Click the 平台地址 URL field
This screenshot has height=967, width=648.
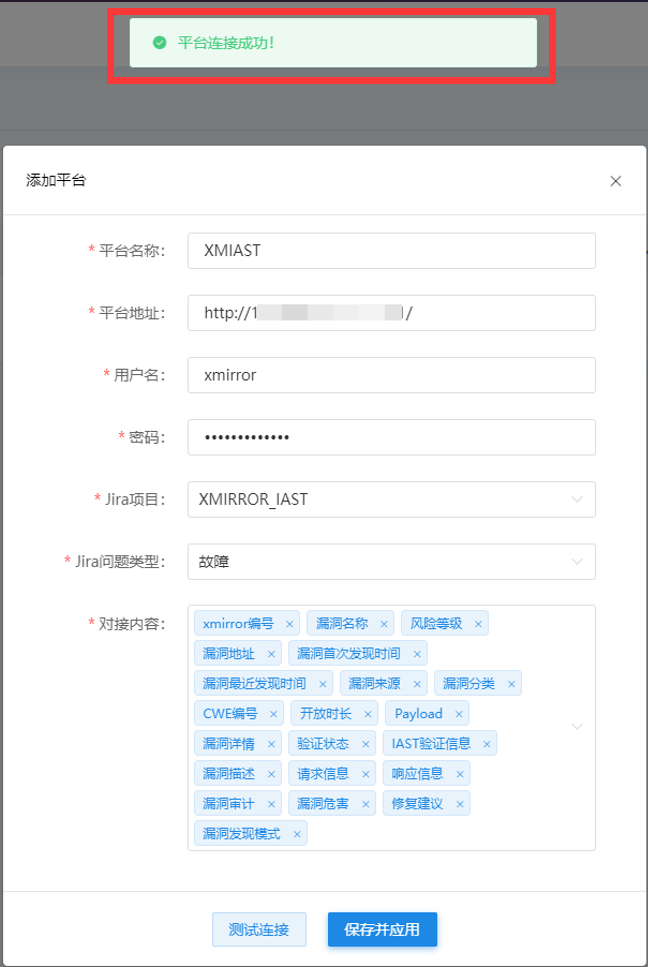coord(391,313)
